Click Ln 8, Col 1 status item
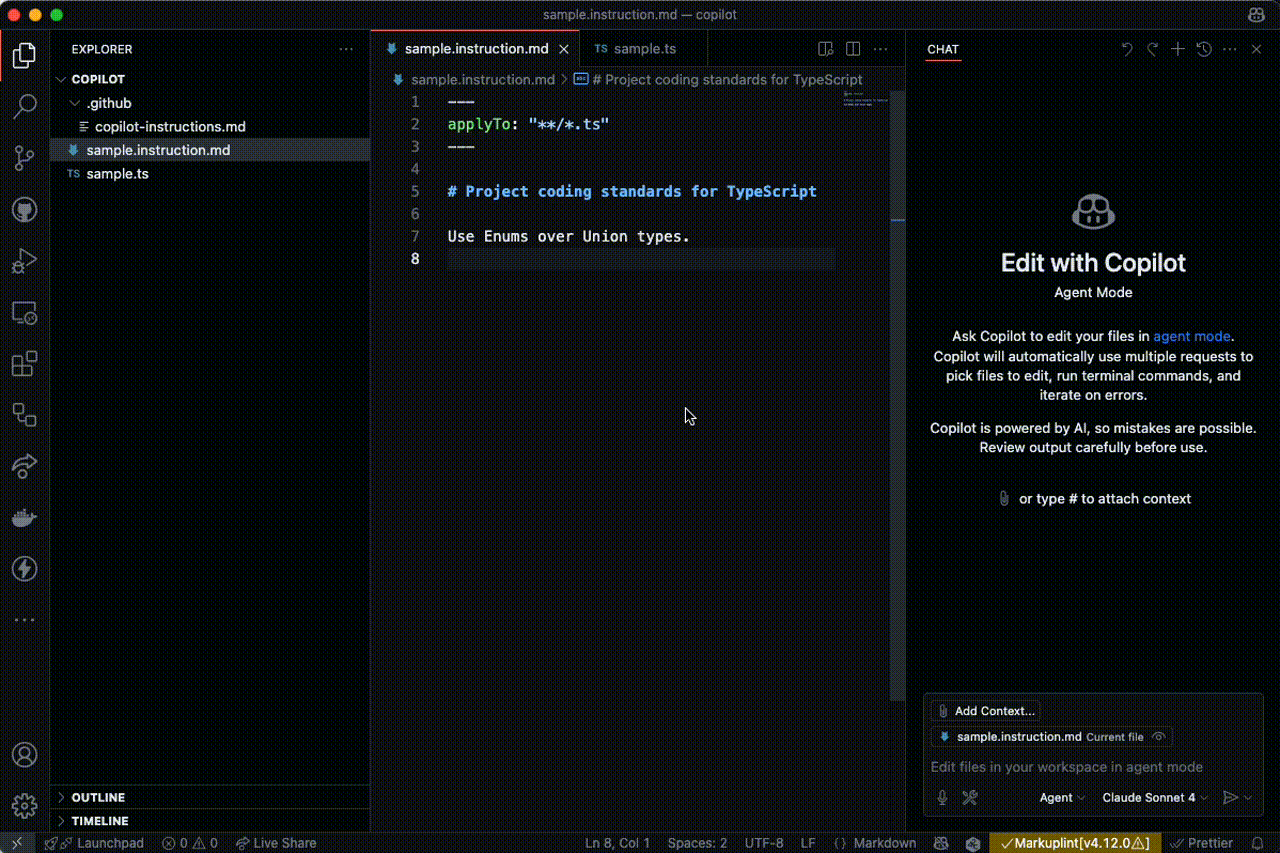This screenshot has width=1280, height=853. pos(617,843)
